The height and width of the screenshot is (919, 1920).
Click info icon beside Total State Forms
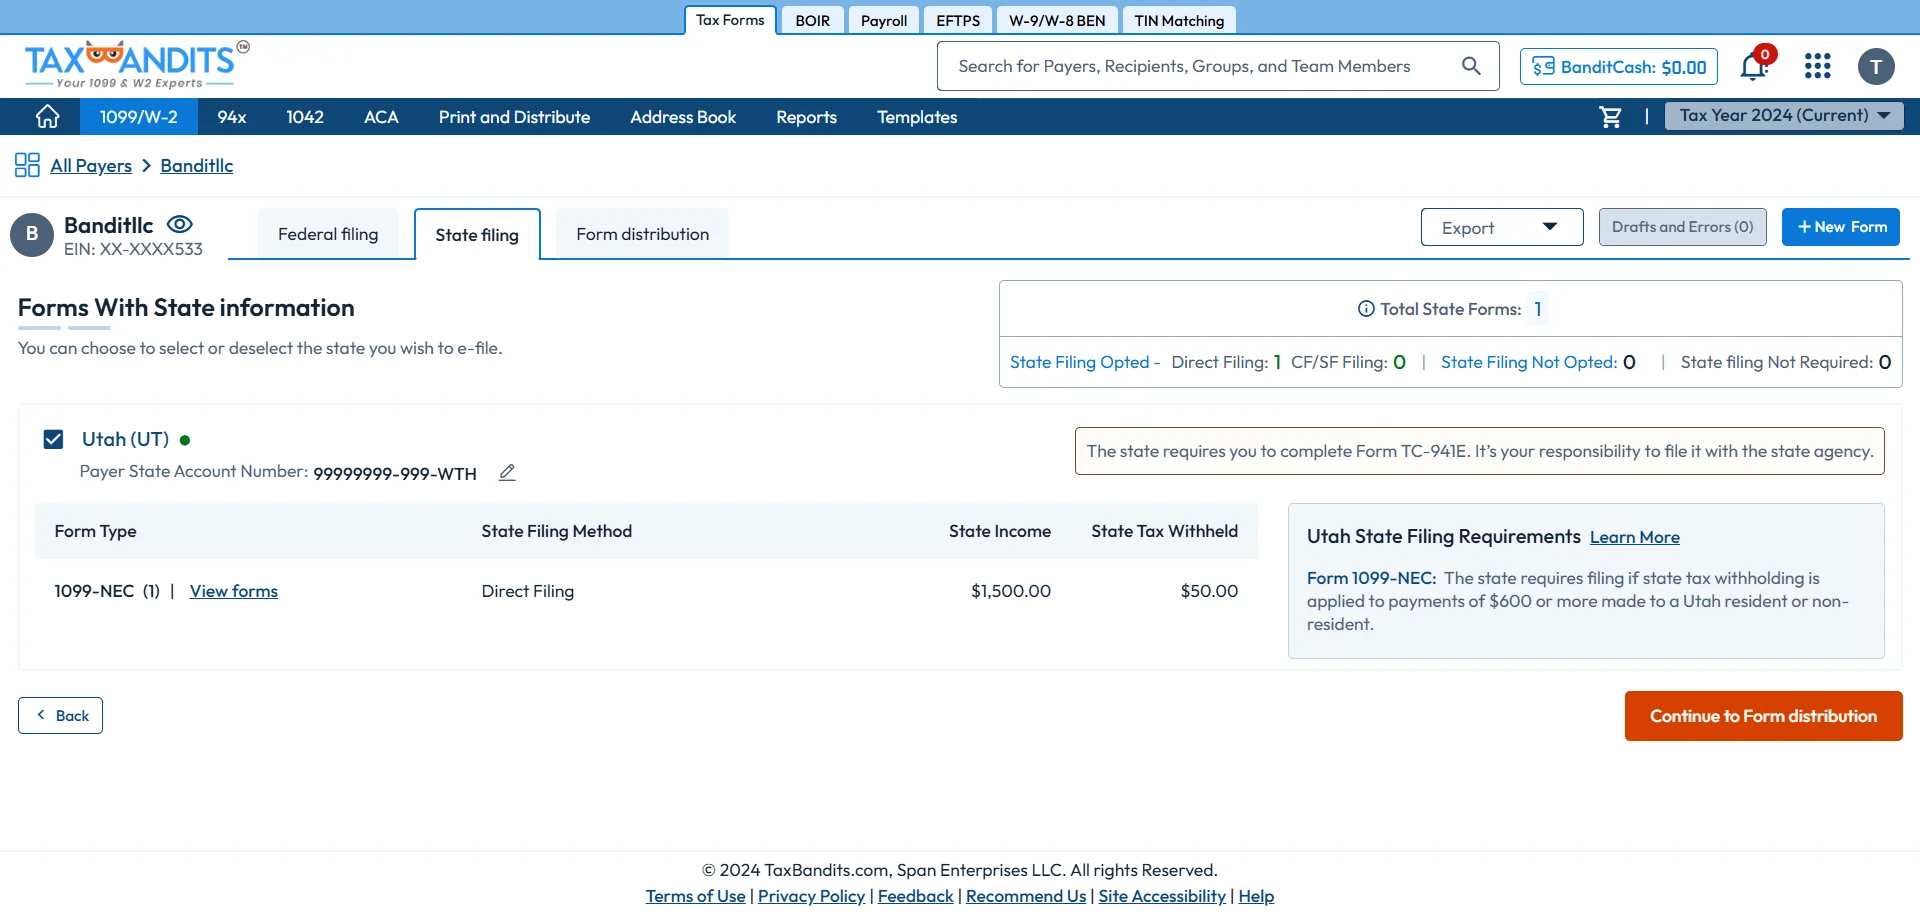1366,309
